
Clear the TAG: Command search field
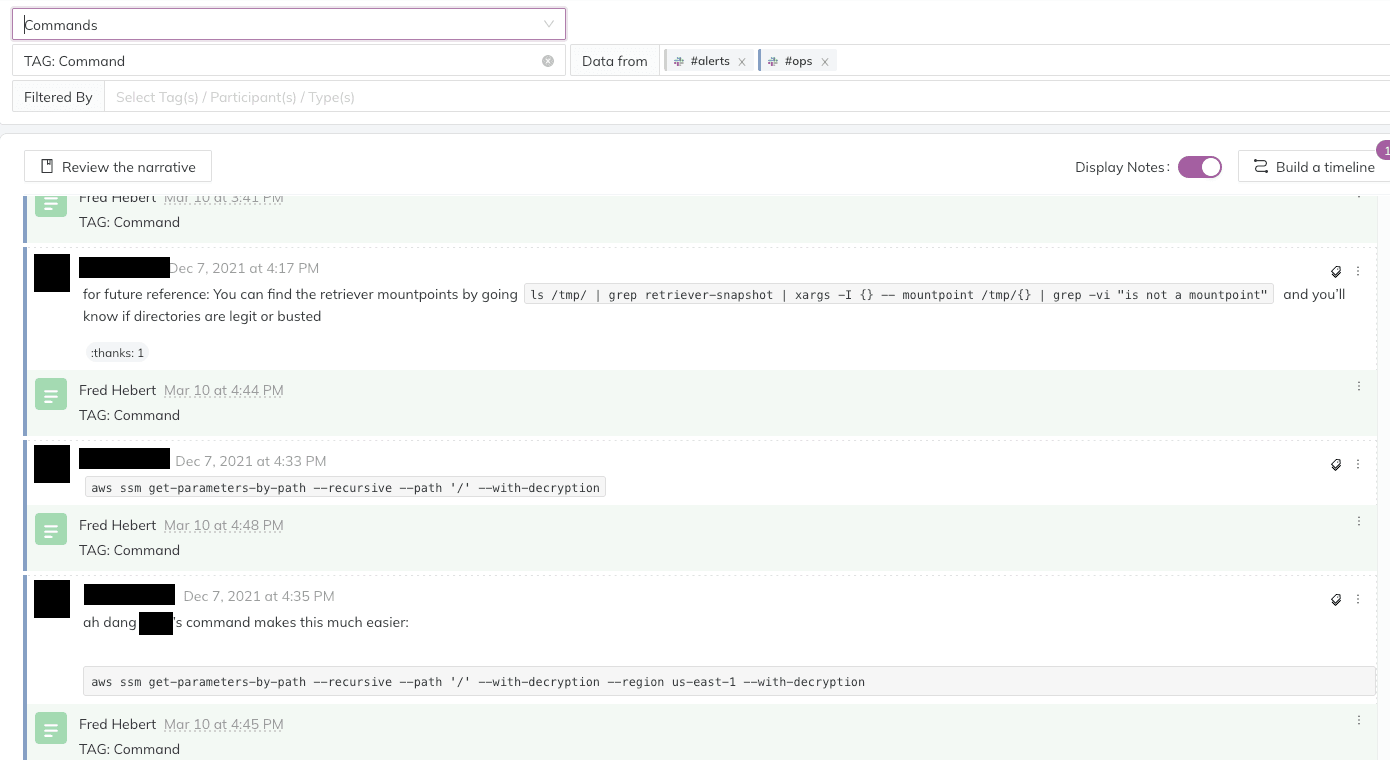(548, 61)
